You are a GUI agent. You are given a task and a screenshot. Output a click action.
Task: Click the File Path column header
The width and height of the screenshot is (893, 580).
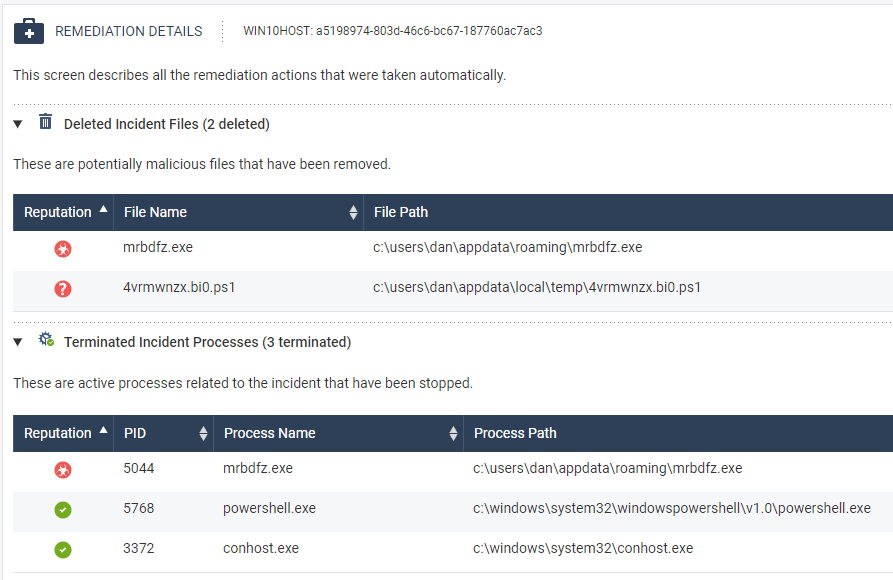click(401, 212)
